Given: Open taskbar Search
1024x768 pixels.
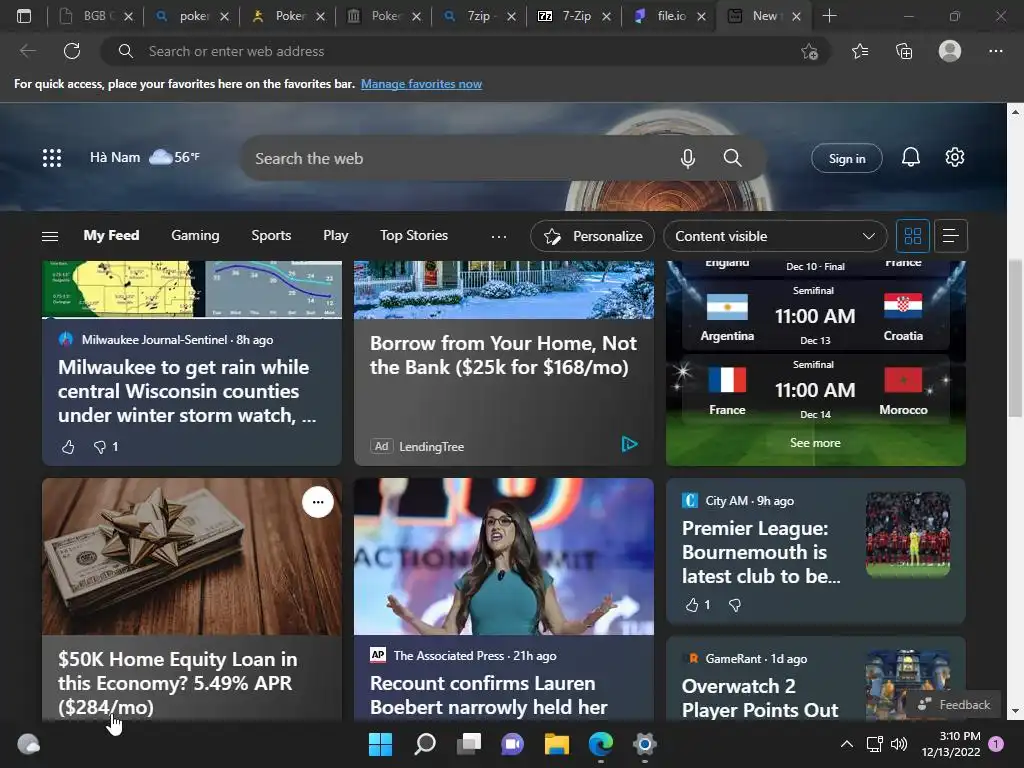Looking at the screenshot, I should pyautogui.click(x=424, y=744).
